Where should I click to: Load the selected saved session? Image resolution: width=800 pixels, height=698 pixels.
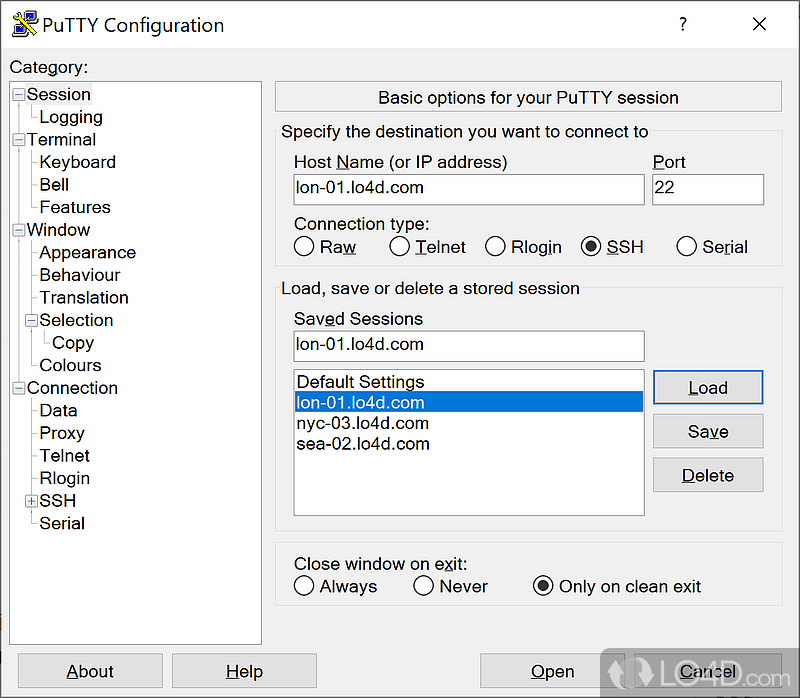click(708, 387)
